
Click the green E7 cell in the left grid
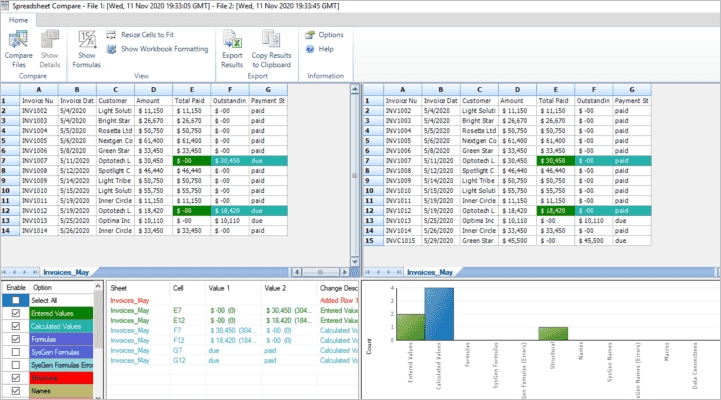(192, 161)
